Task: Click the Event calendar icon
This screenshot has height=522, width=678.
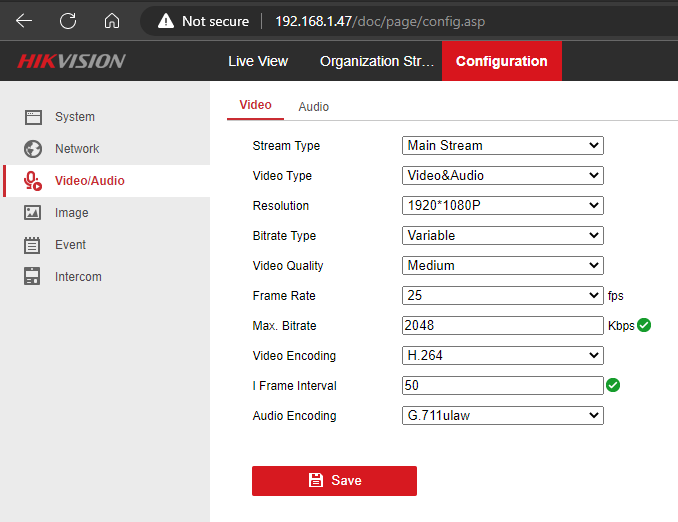Action: pos(33,245)
